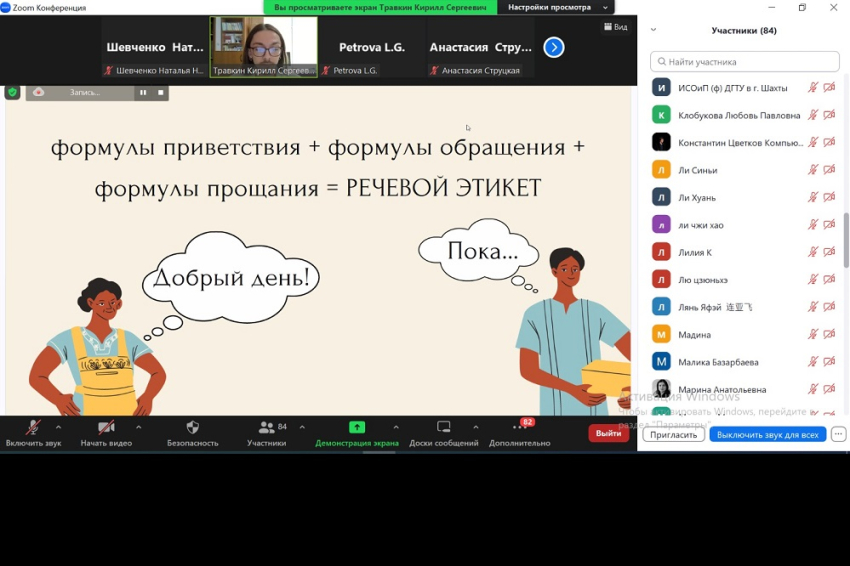Pause the recording indicator
This screenshot has height=566, width=850.
143,92
